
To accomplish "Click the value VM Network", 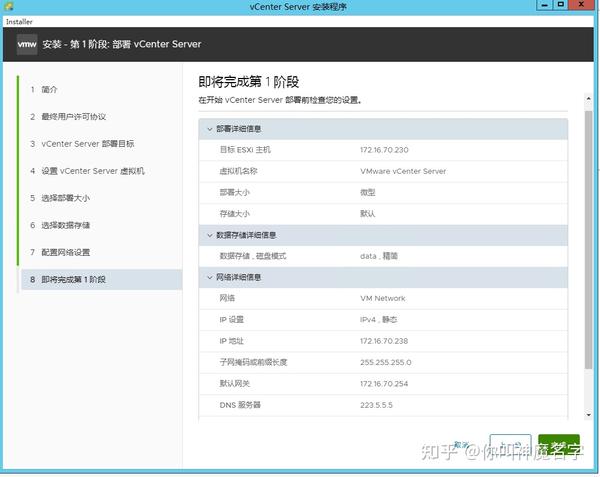I will [383, 298].
